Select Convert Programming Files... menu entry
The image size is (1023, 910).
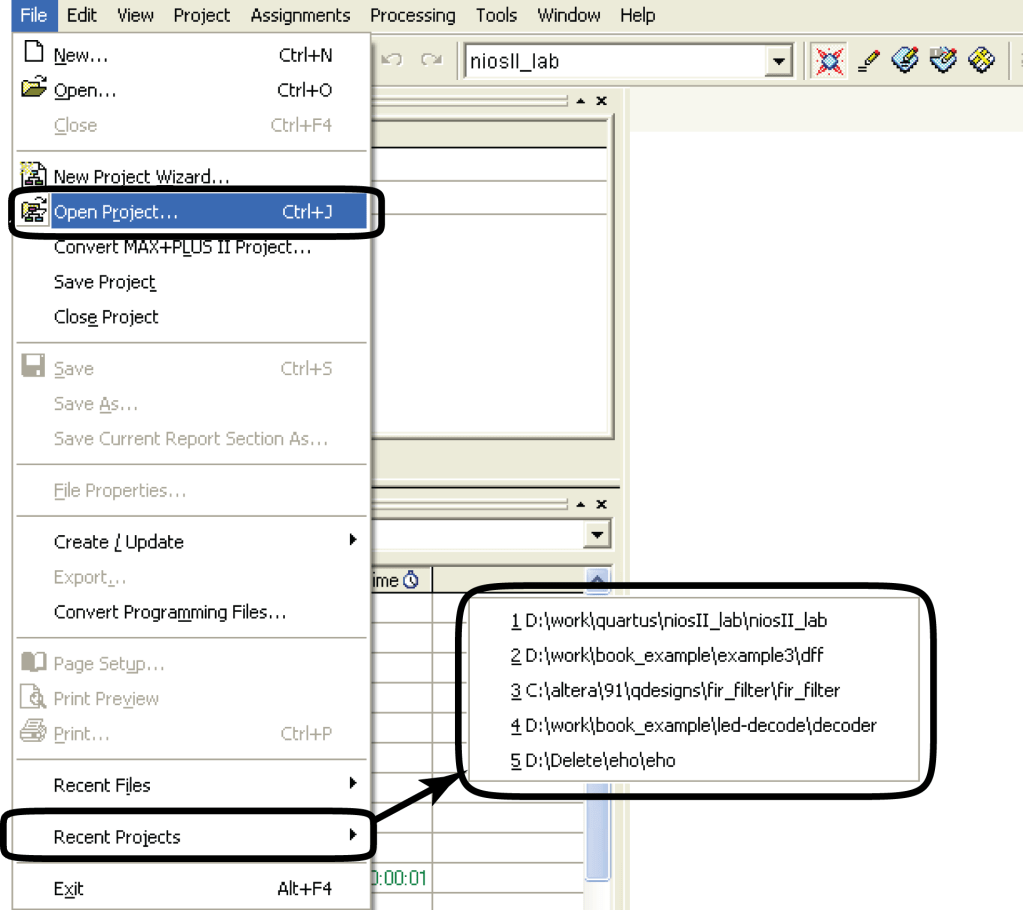170,612
